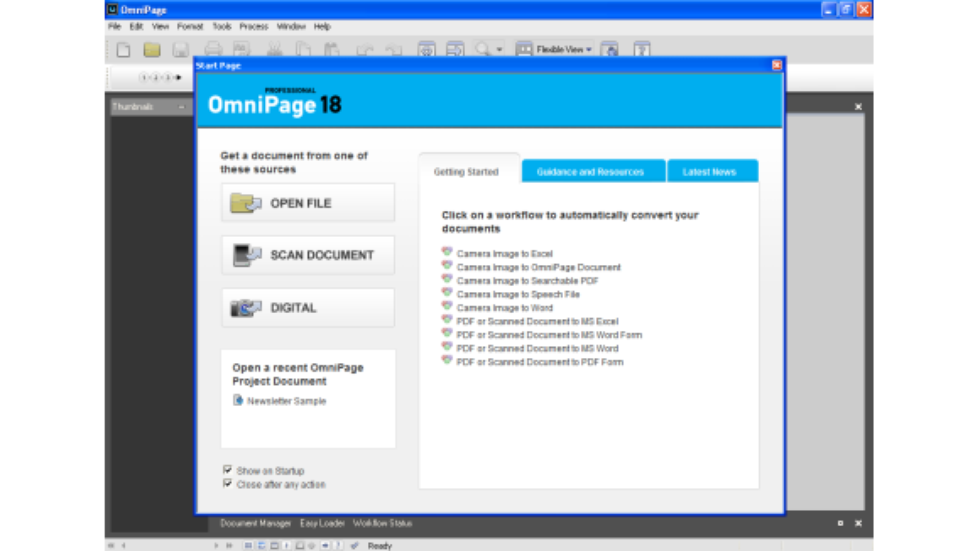The height and width of the screenshot is (551, 980).
Task: Run PDF or Scanned Document to PDF Form
Action: click(x=540, y=362)
